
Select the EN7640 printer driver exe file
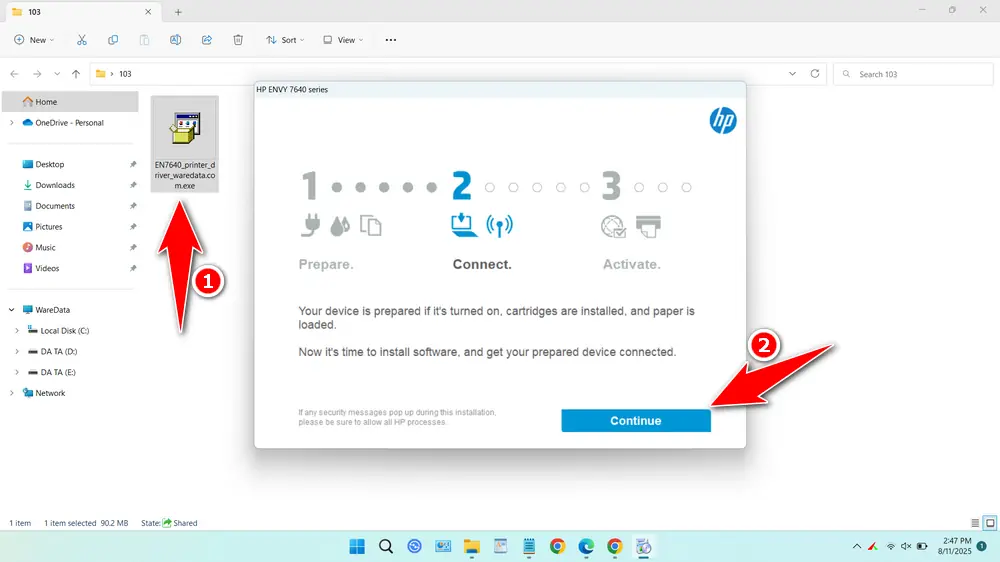(x=185, y=145)
